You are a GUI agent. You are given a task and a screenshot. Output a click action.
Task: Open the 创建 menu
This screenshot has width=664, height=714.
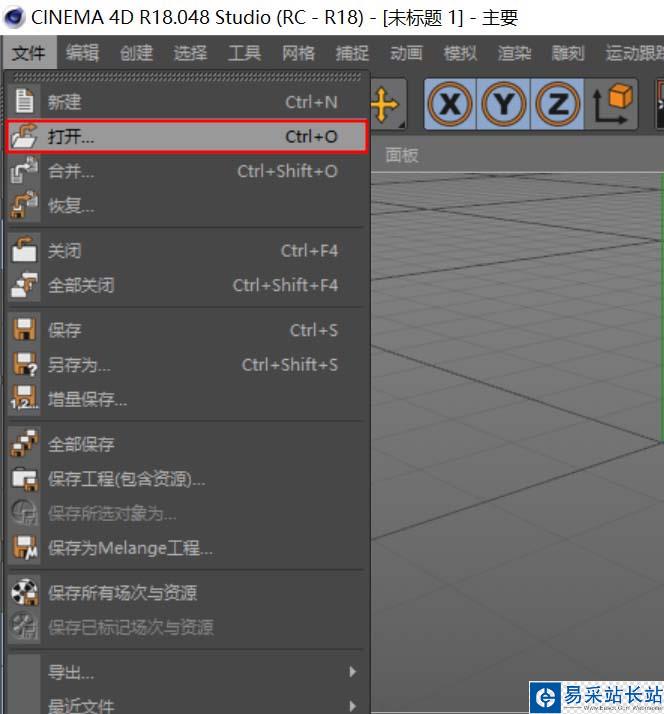[136, 53]
